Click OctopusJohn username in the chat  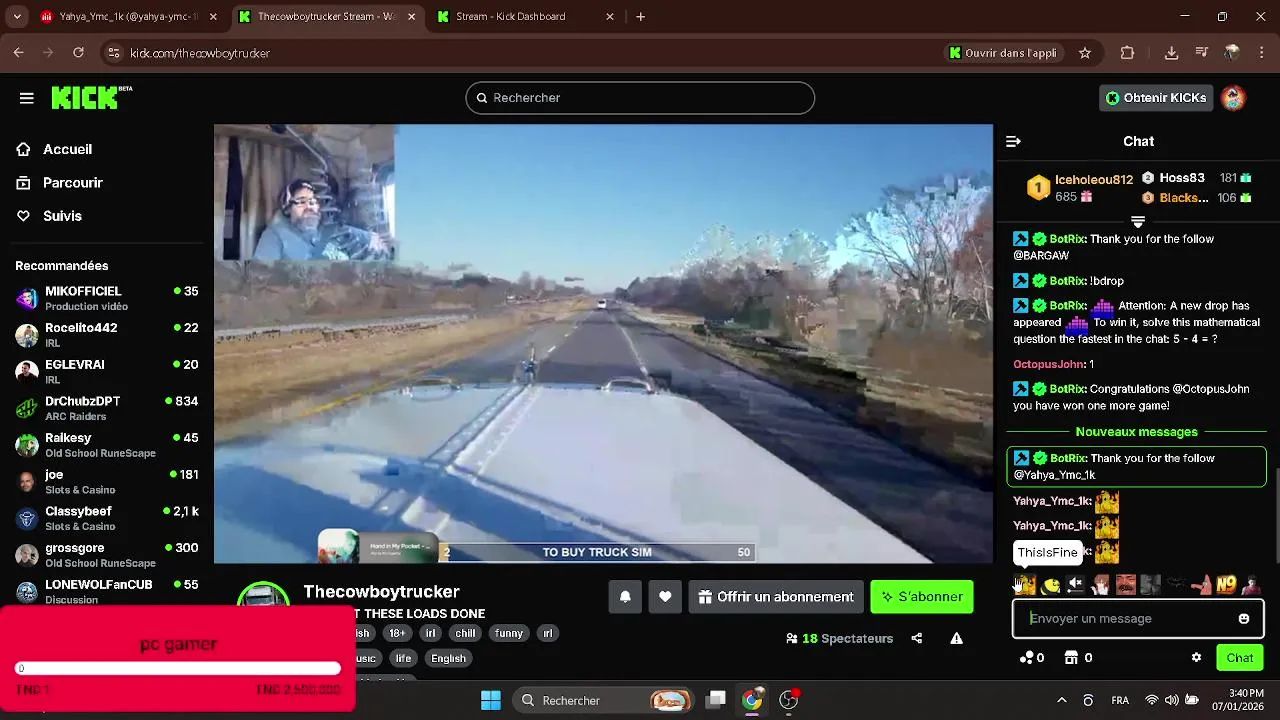coord(1048,365)
